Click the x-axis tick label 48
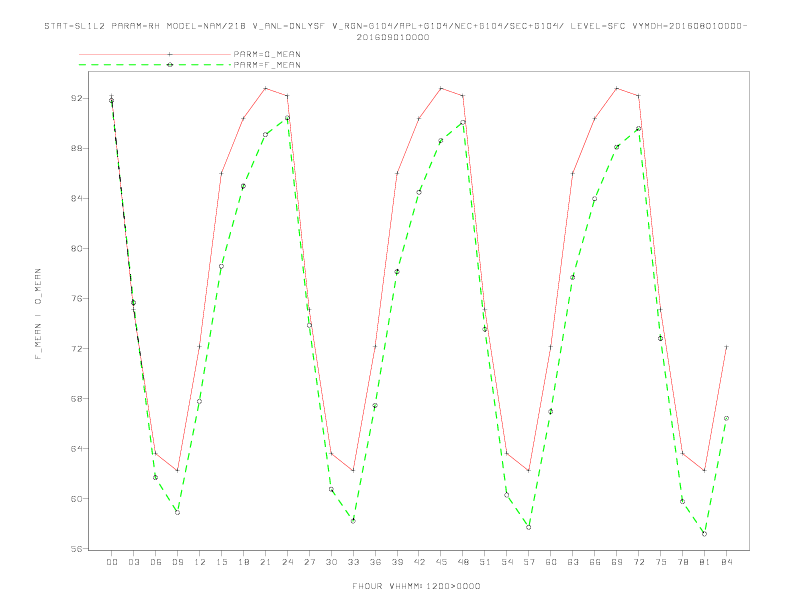The height and width of the screenshot is (612, 792). (x=463, y=562)
